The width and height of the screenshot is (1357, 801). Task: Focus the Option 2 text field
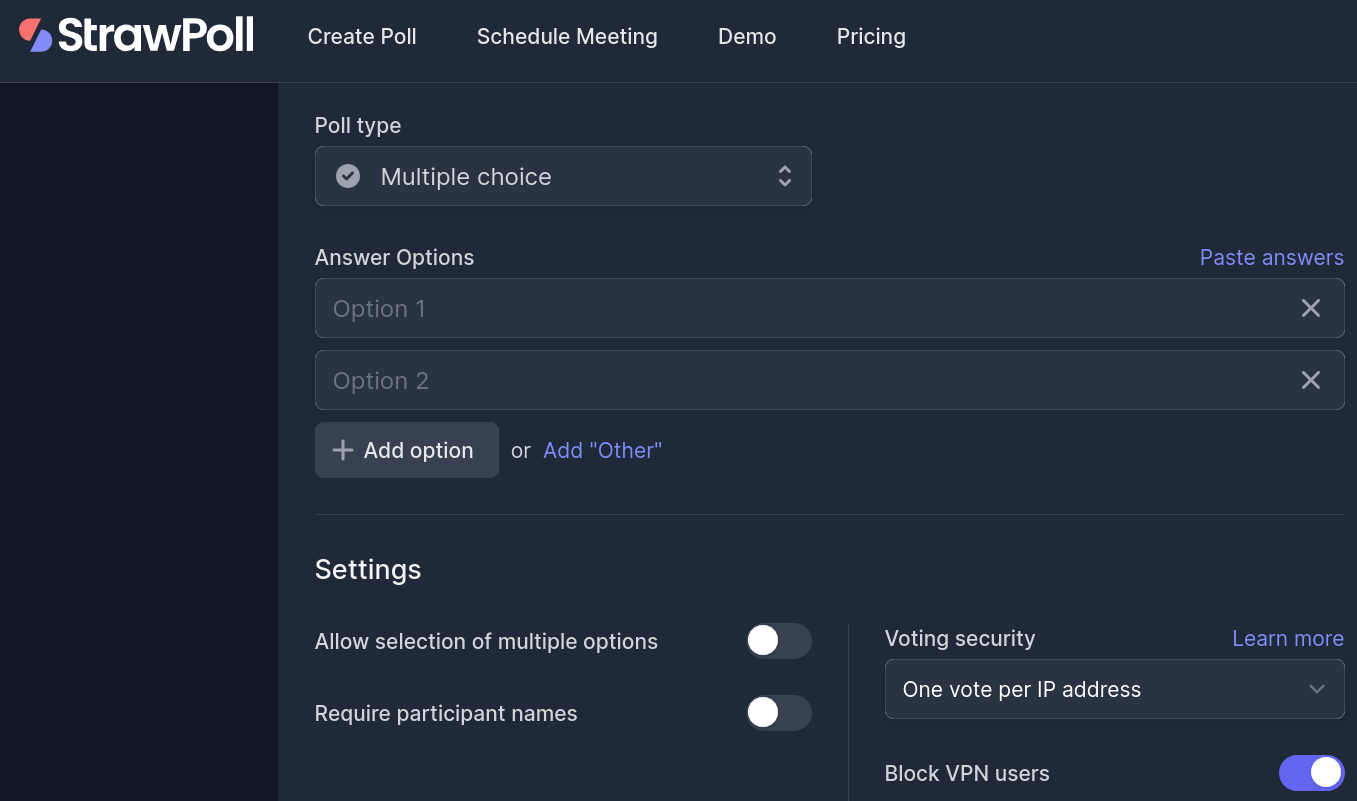pos(800,380)
